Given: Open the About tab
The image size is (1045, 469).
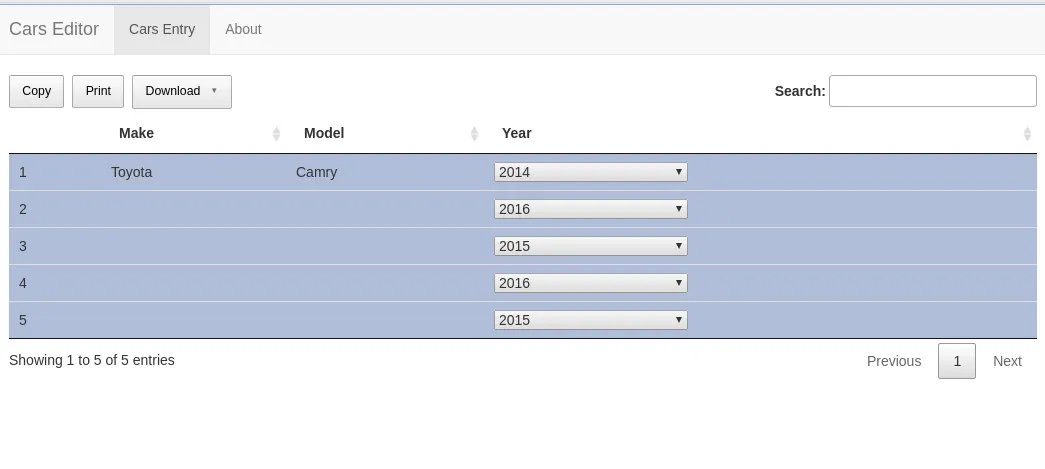Looking at the screenshot, I should pyautogui.click(x=243, y=29).
